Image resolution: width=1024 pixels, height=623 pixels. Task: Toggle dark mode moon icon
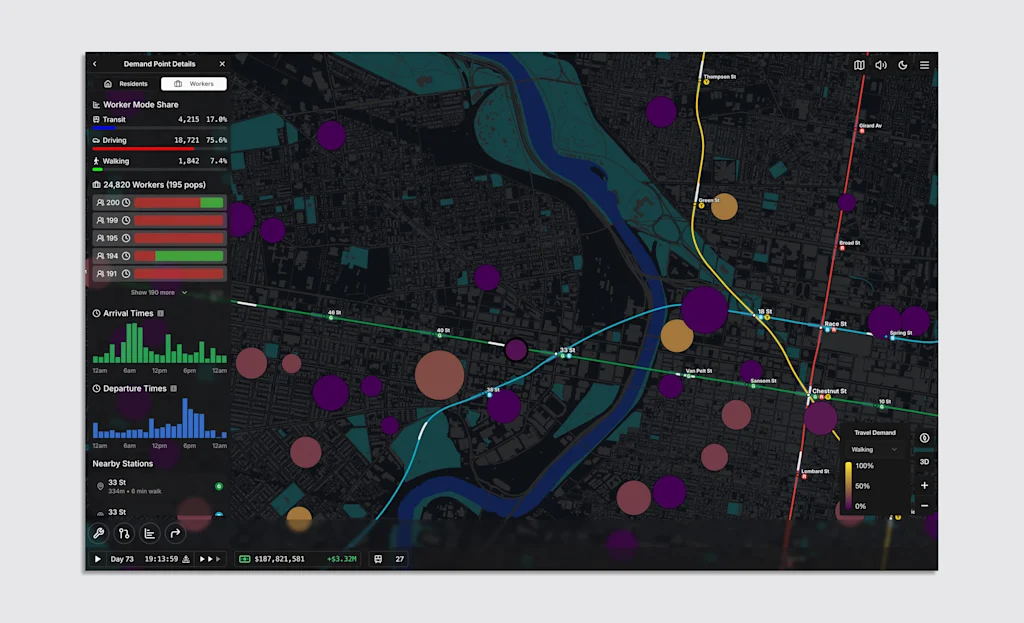(x=903, y=65)
